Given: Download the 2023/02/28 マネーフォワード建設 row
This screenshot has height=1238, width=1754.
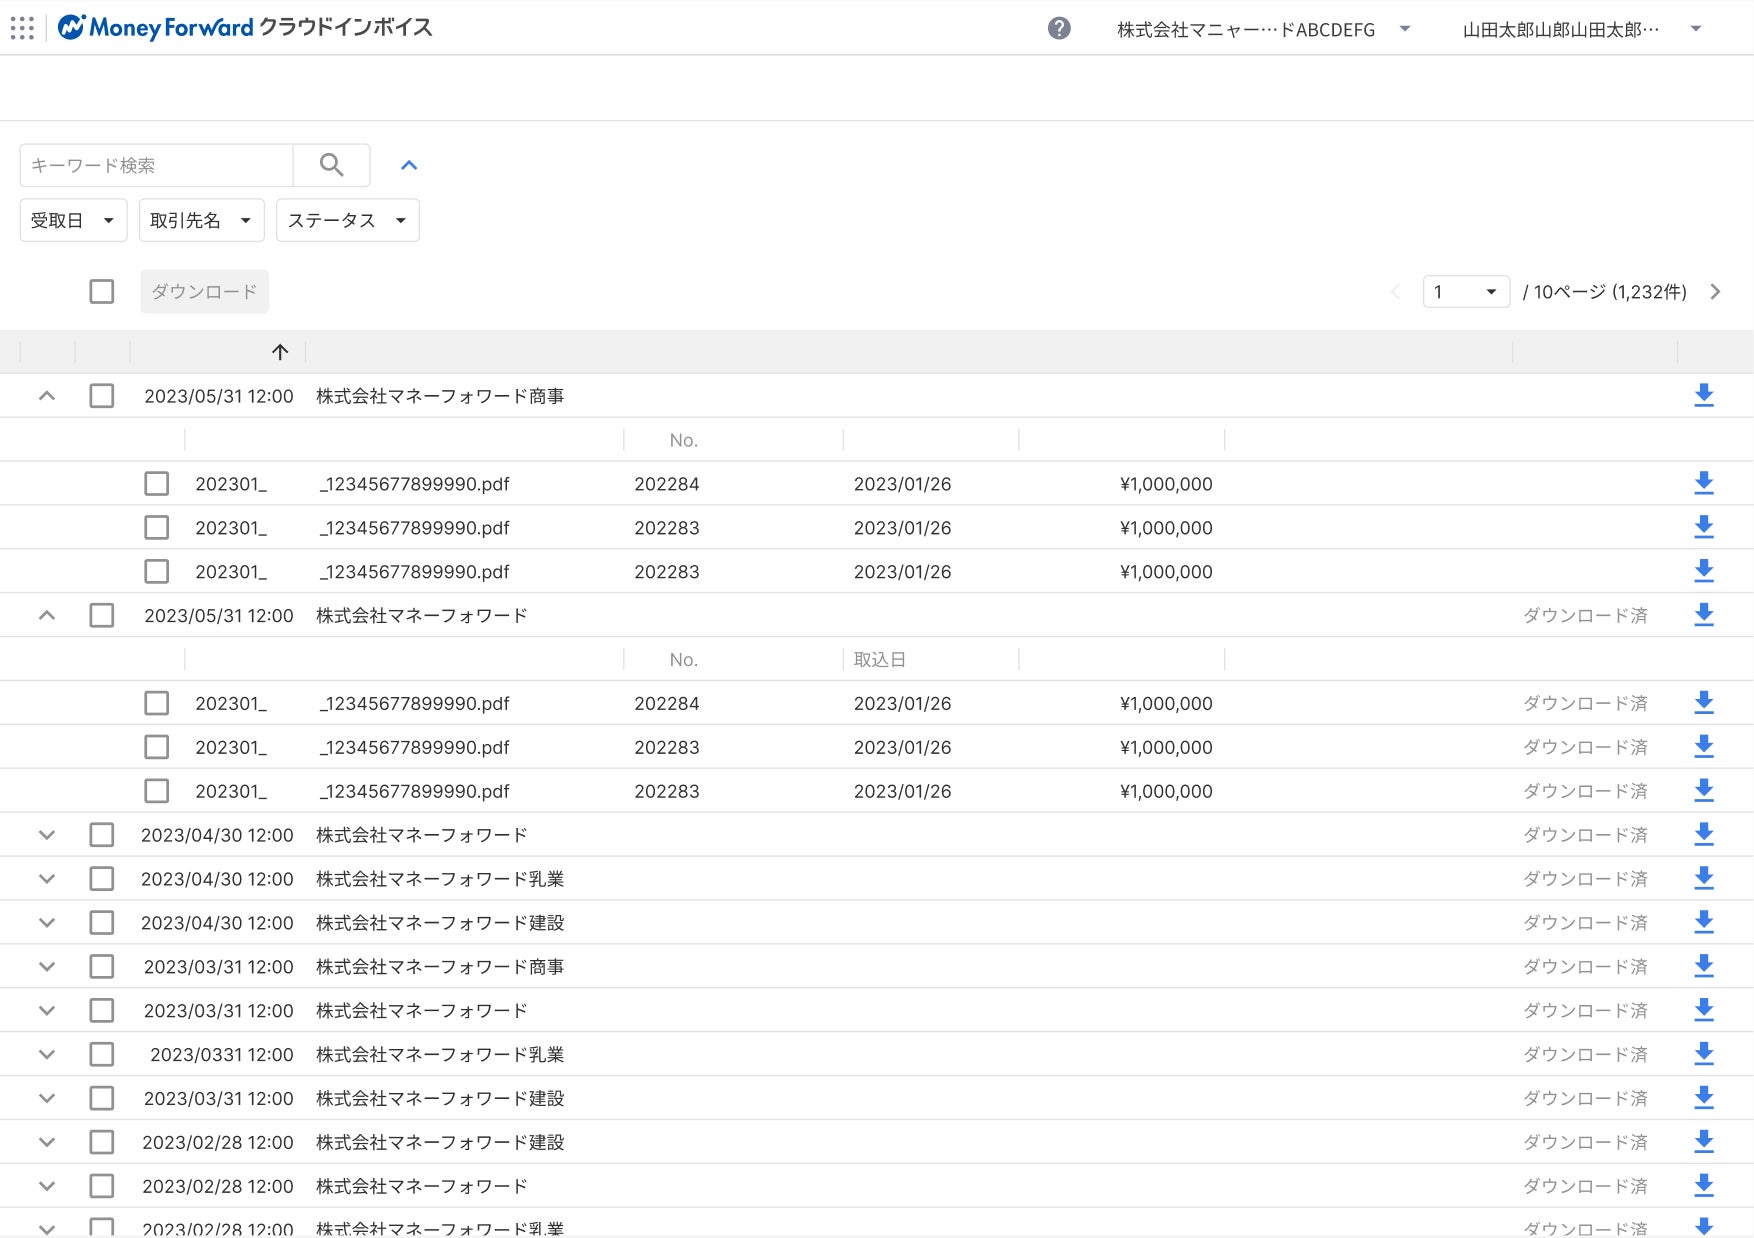Looking at the screenshot, I should pos(1704,1143).
